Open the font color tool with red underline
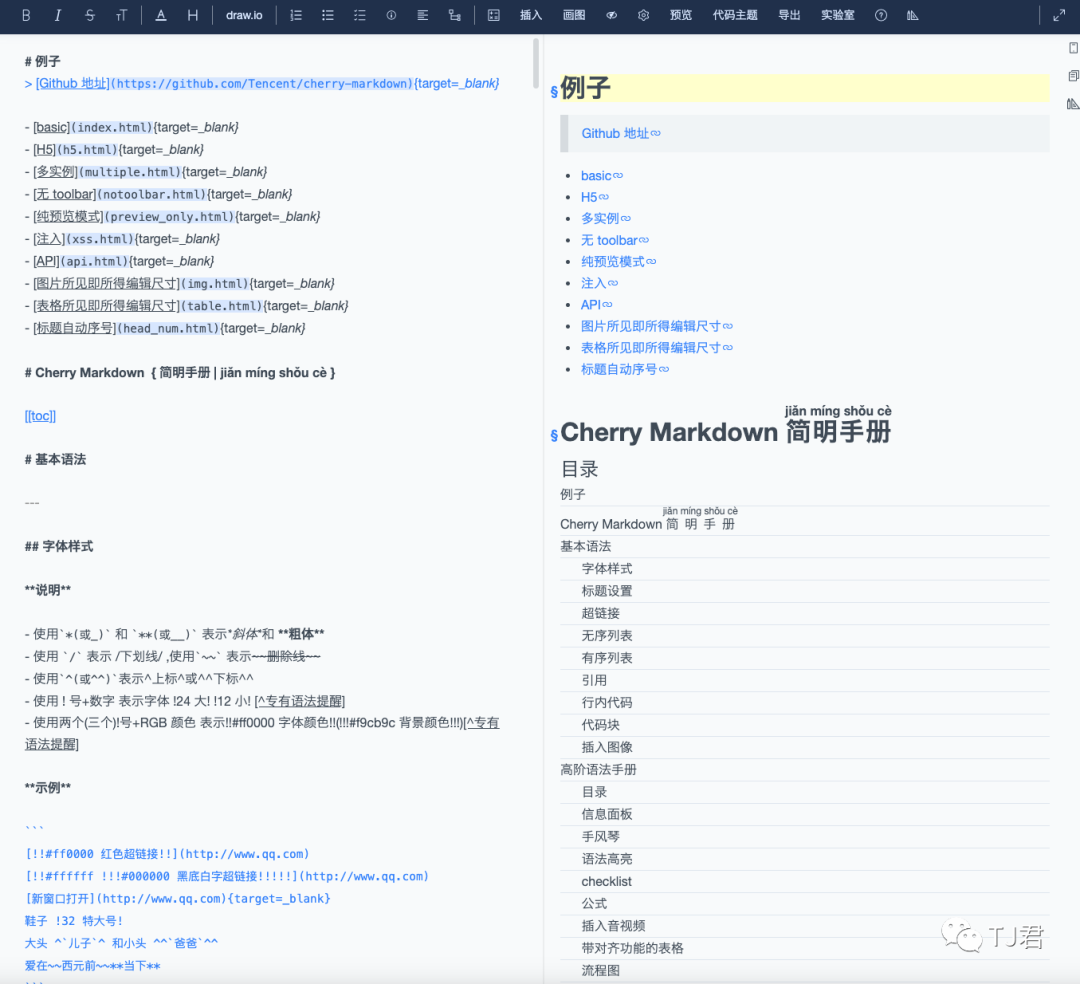1080x984 pixels. coord(160,15)
